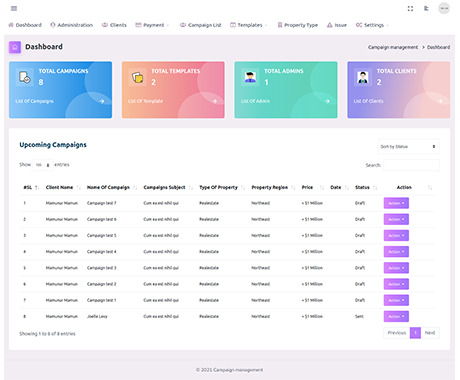Open the Property Type menu item

(x=298, y=25)
